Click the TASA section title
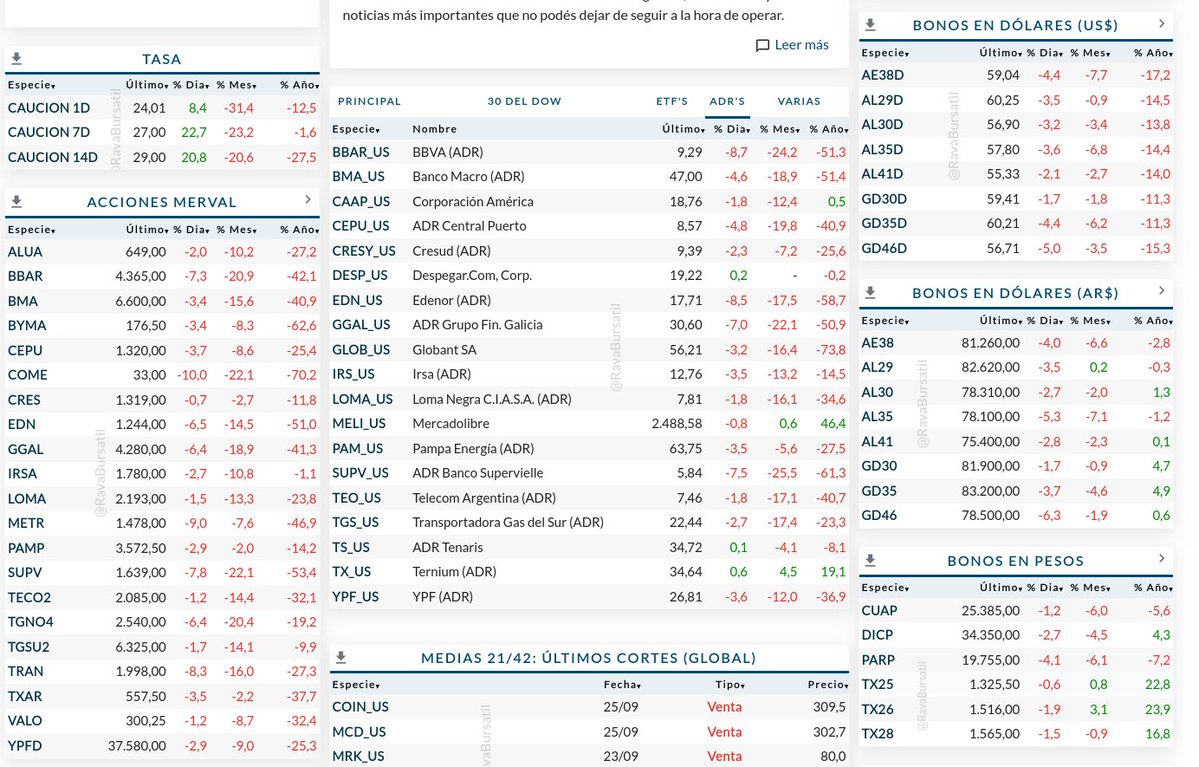The height and width of the screenshot is (767, 1199). pyautogui.click(x=161, y=59)
